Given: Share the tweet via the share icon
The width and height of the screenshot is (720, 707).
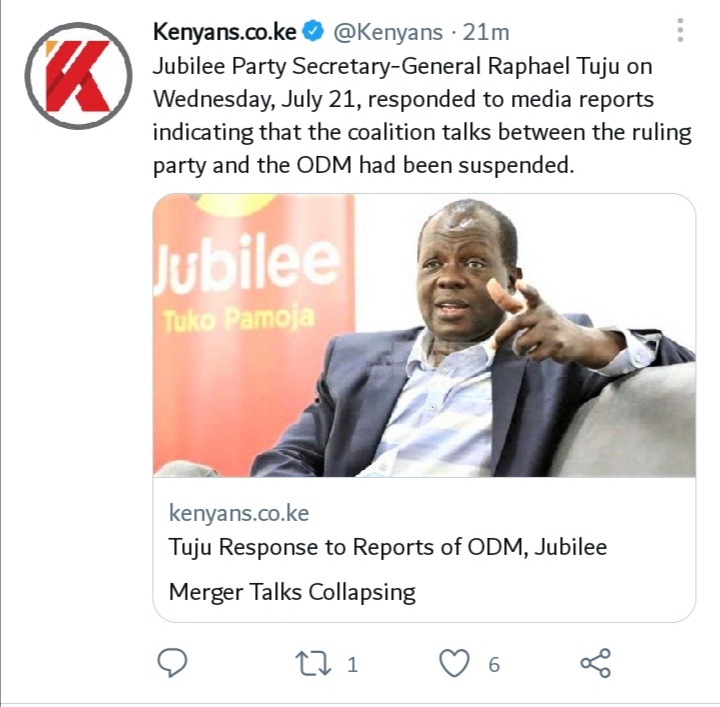Looking at the screenshot, I should point(596,663).
